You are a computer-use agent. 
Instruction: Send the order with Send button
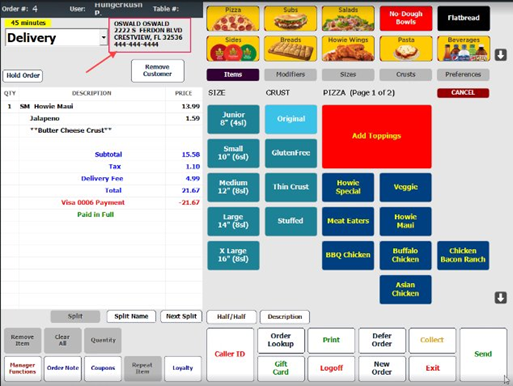coord(483,354)
